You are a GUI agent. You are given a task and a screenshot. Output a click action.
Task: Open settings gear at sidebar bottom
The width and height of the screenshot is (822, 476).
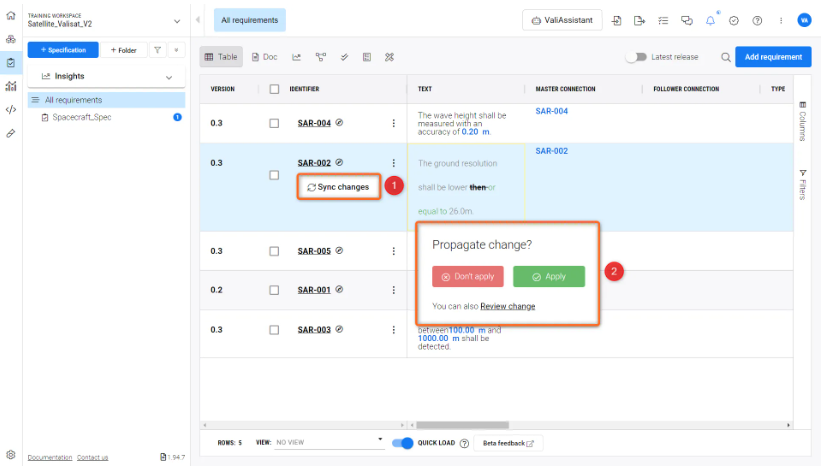10,455
